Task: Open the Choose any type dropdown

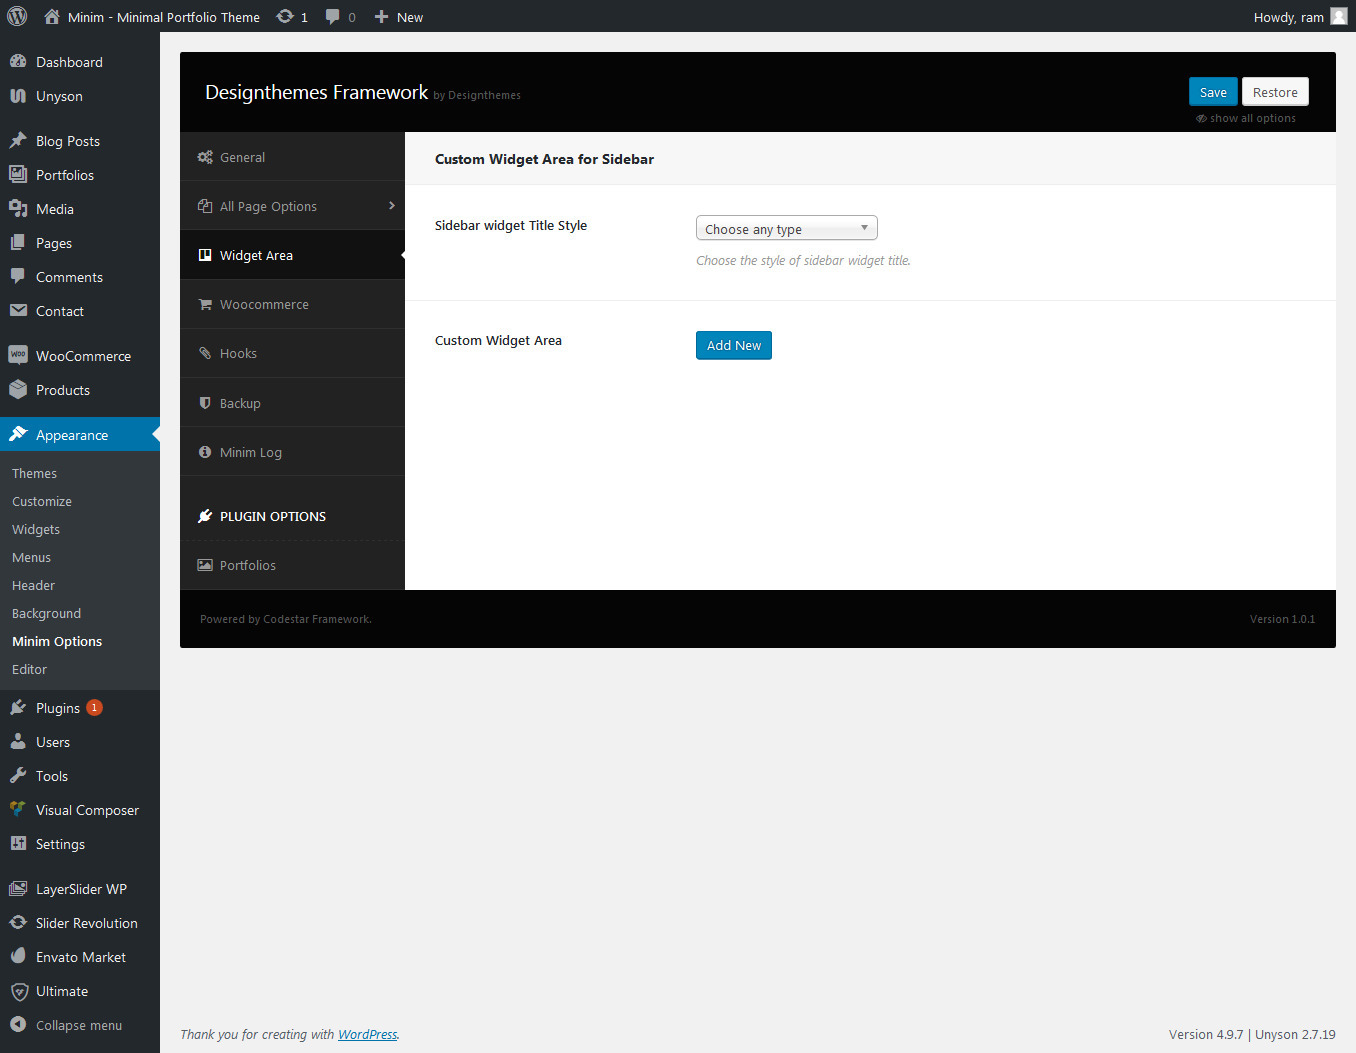Action: (x=786, y=229)
